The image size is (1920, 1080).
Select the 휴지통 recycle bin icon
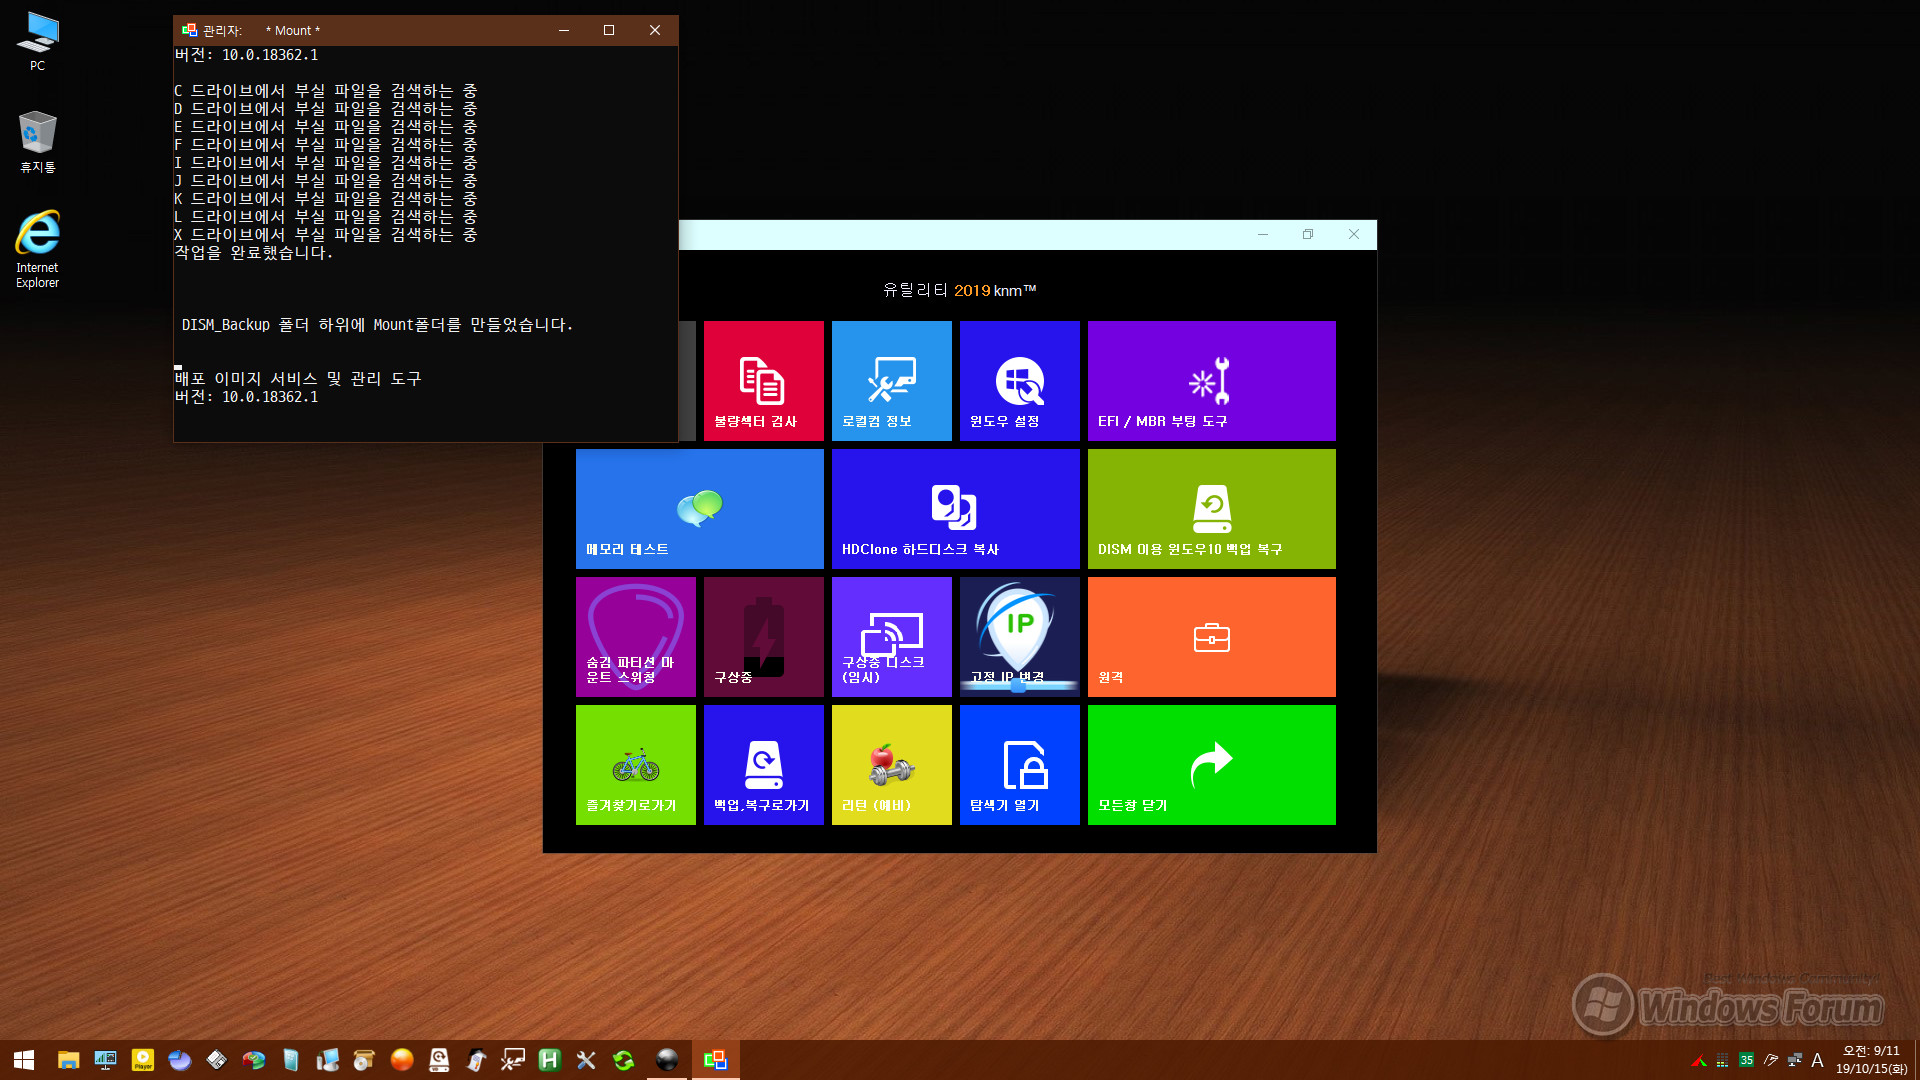[x=37, y=141]
